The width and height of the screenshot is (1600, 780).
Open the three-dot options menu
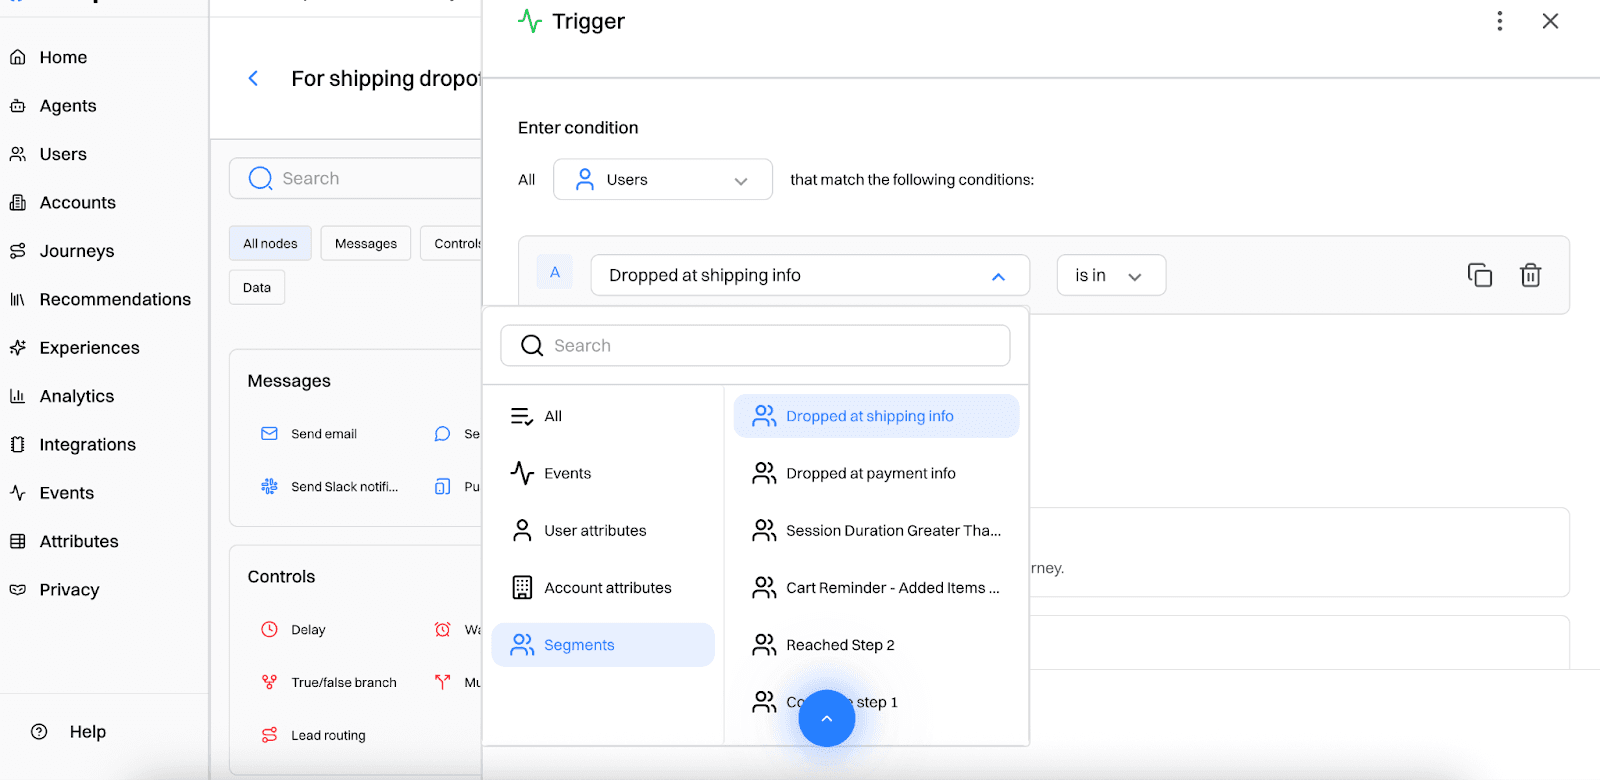click(1499, 21)
